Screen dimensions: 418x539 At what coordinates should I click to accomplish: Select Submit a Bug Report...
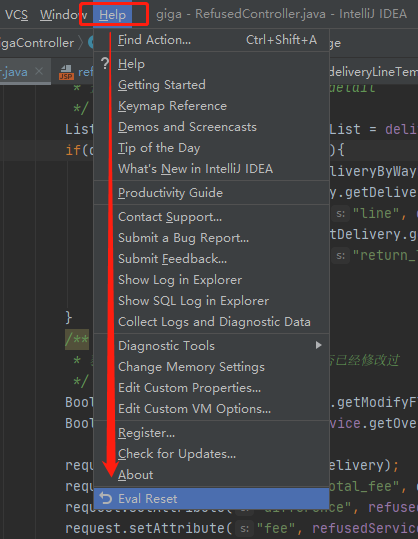click(x=212, y=238)
